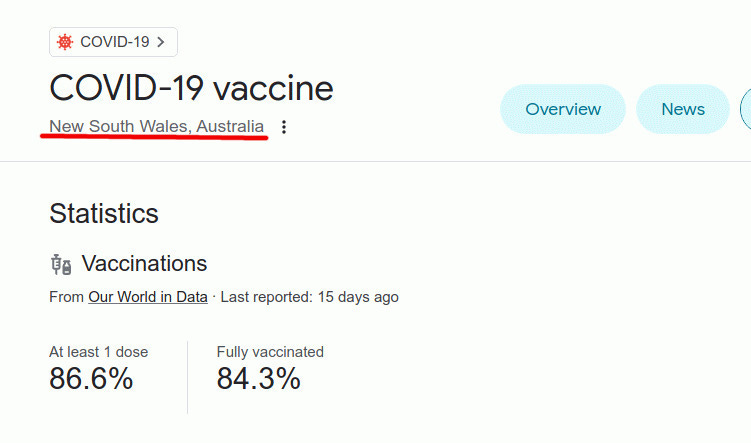Click the vertical divider between the two percentages
Image resolution: width=751 pixels, height=443 pixels.
point(188,377)
